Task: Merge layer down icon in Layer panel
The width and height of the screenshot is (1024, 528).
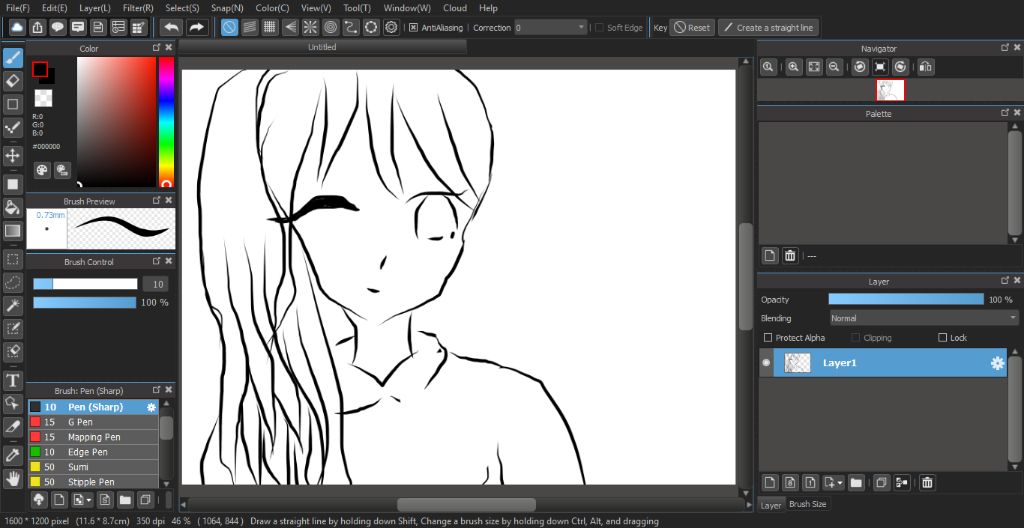Action: coord(902,483)
